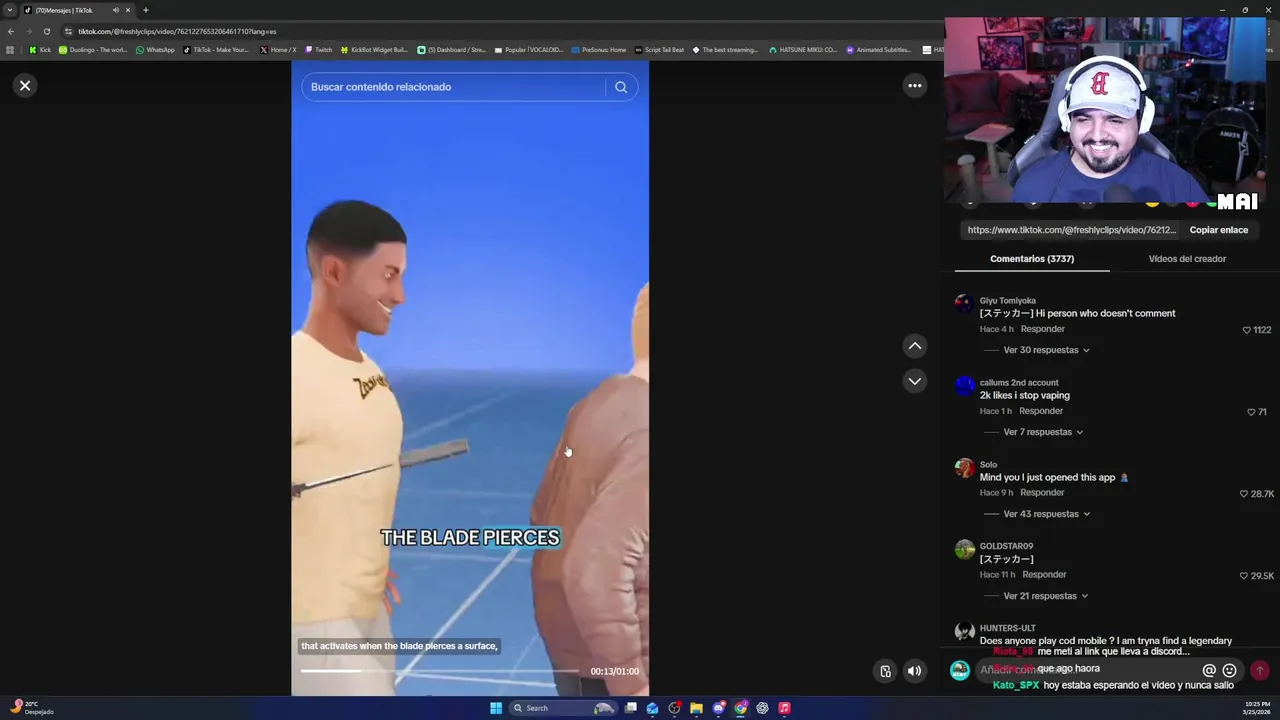The image size is (1280, 720).
Task: Open the emoji picker in comment box
Action: 1229,670
